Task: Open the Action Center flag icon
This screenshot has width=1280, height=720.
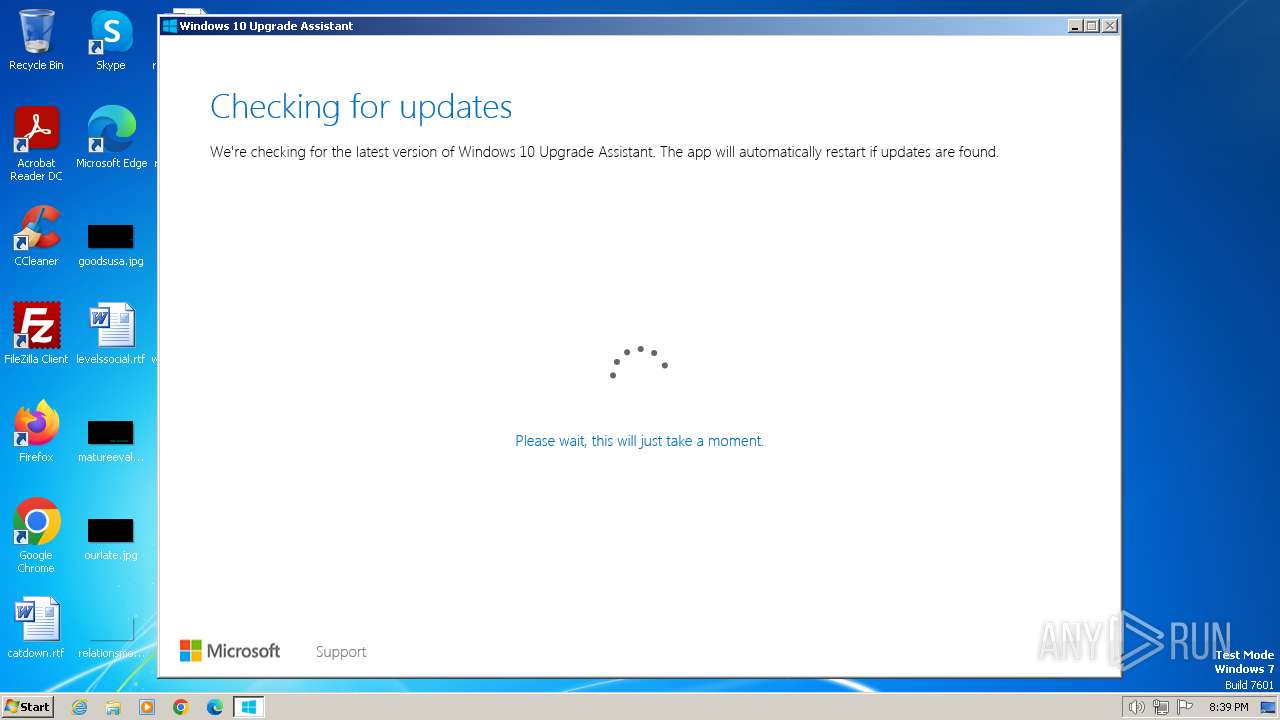Action: pyautogui.click(x=1185, y=707)
